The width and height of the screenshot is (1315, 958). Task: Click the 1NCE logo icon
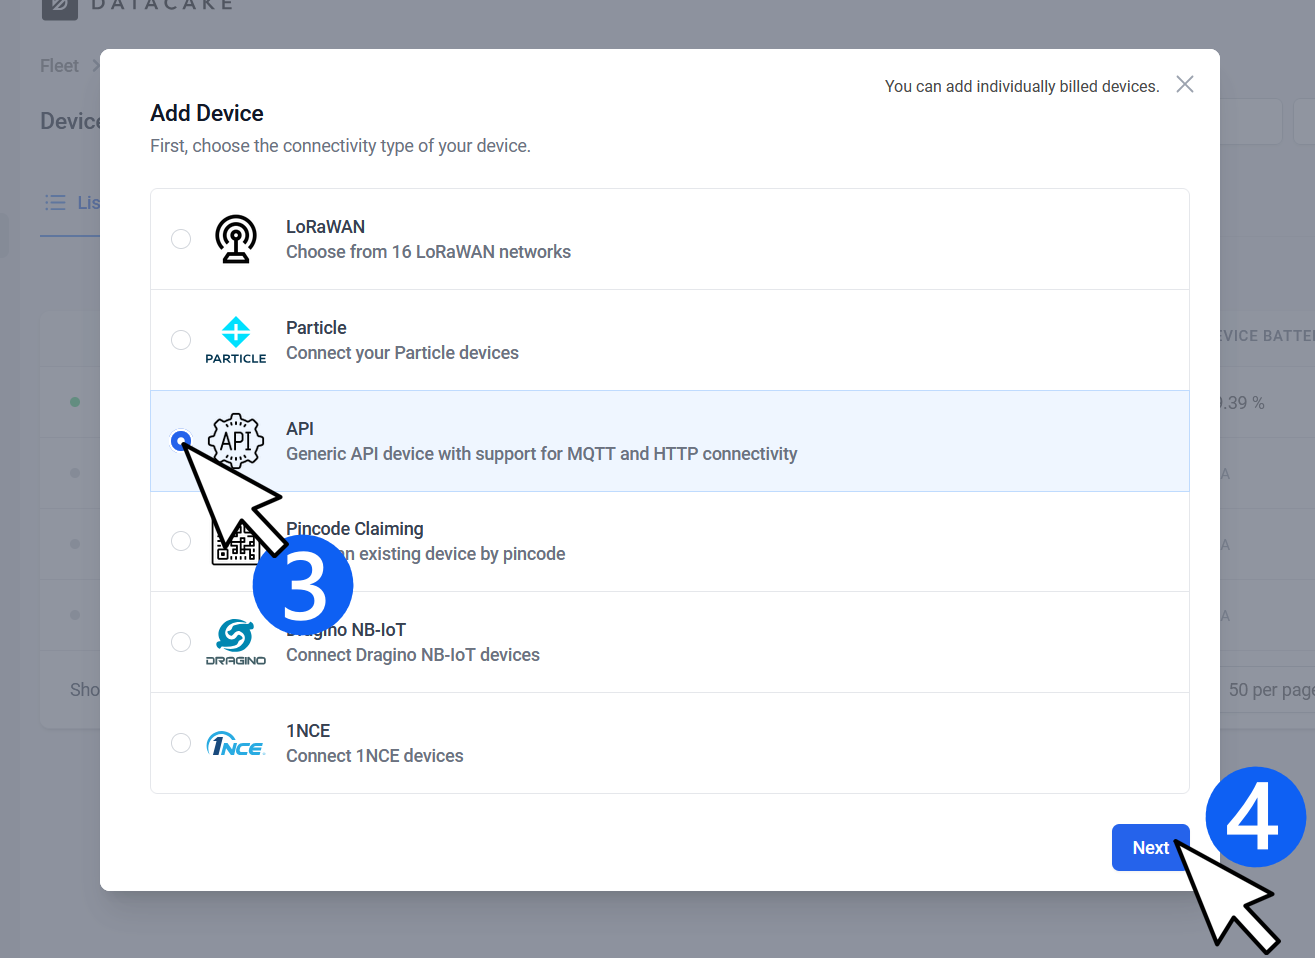pyautogui.click(x=236, y=744)
